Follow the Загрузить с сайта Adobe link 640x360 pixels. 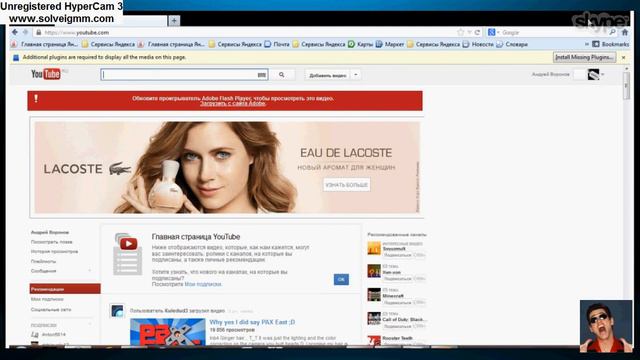click(x=233, y=104)
